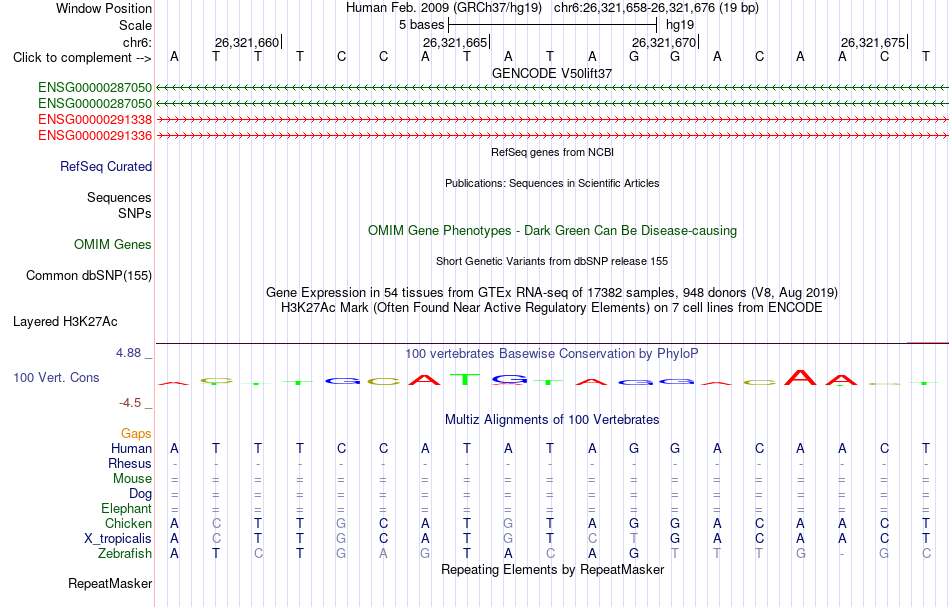Select the Rhesus alignment row label

130,463
